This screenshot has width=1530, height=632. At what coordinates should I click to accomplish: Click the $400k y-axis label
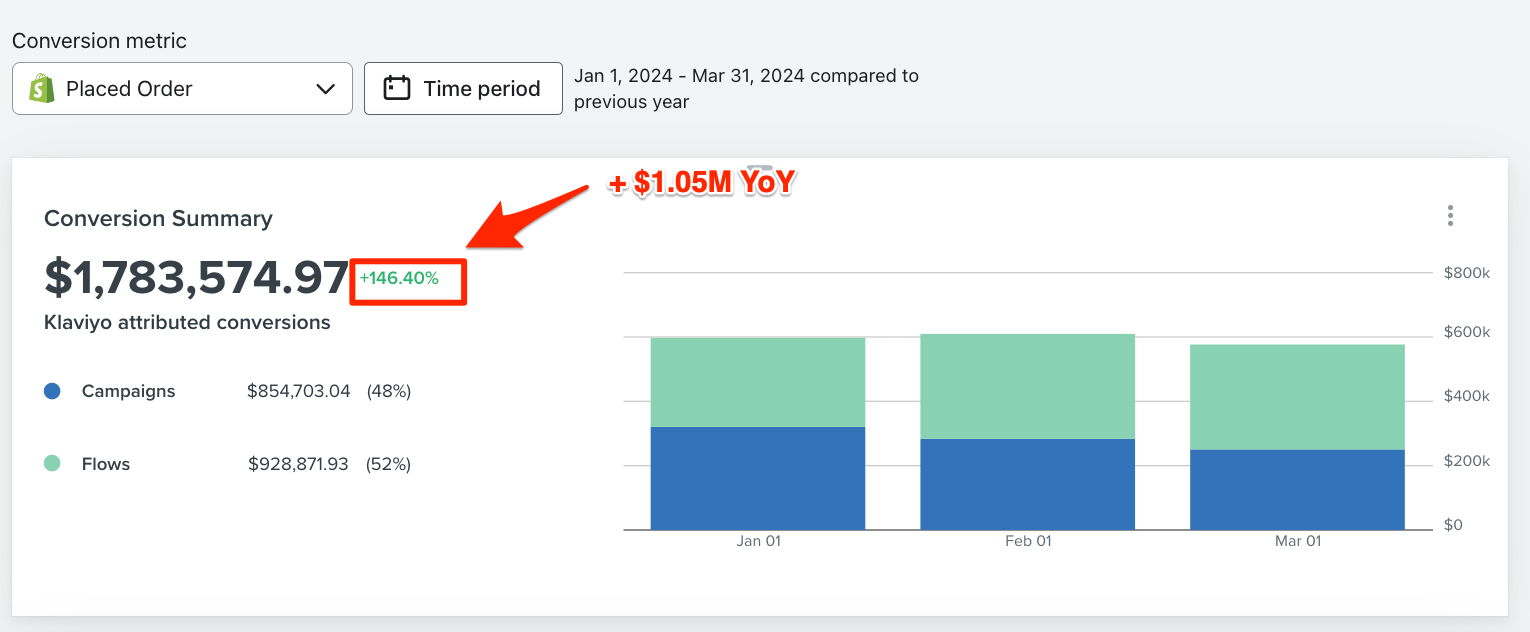(x=1467, y=397)
